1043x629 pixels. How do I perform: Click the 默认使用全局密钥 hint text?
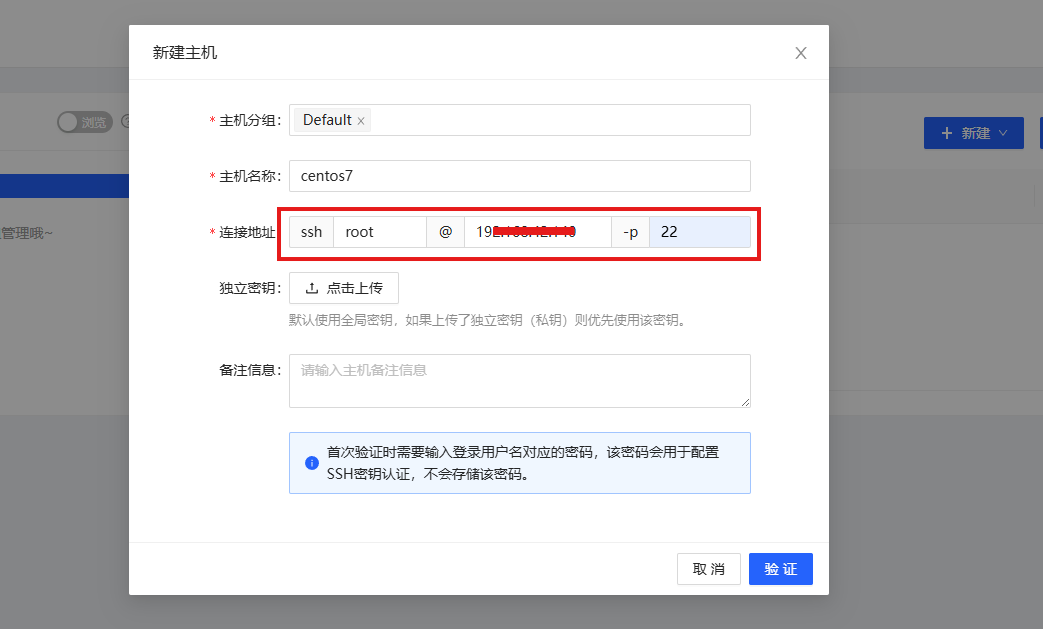(x=488, y=320)
